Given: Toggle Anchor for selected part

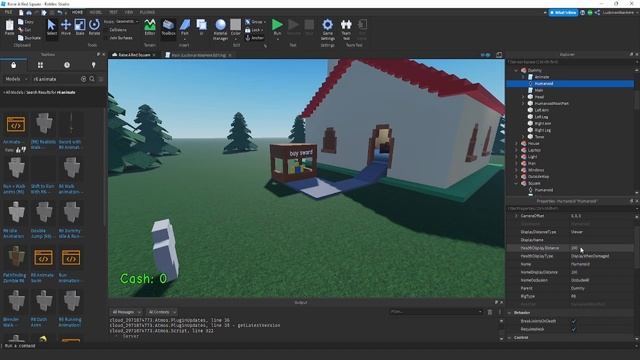Looking at the screenshot, I should (255, 38).
